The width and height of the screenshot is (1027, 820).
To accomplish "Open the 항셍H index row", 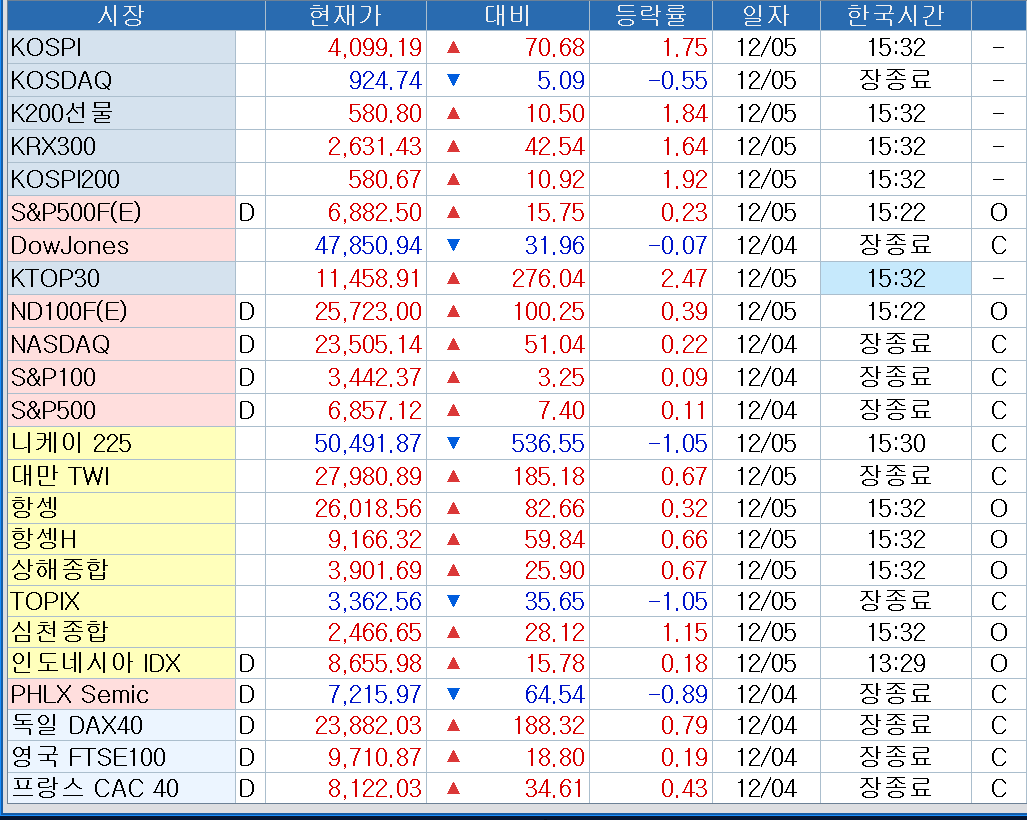I will pos(44,540).
